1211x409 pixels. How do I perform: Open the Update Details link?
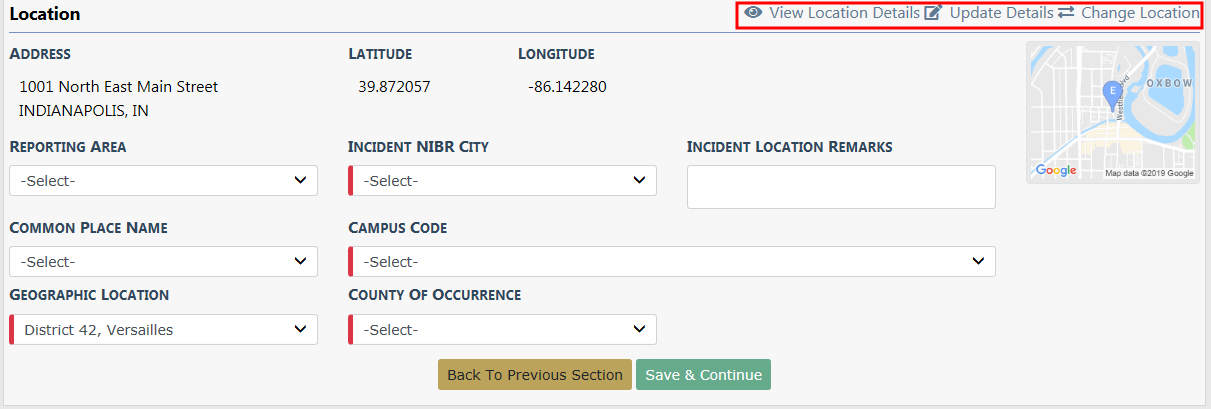[1001, 13]
